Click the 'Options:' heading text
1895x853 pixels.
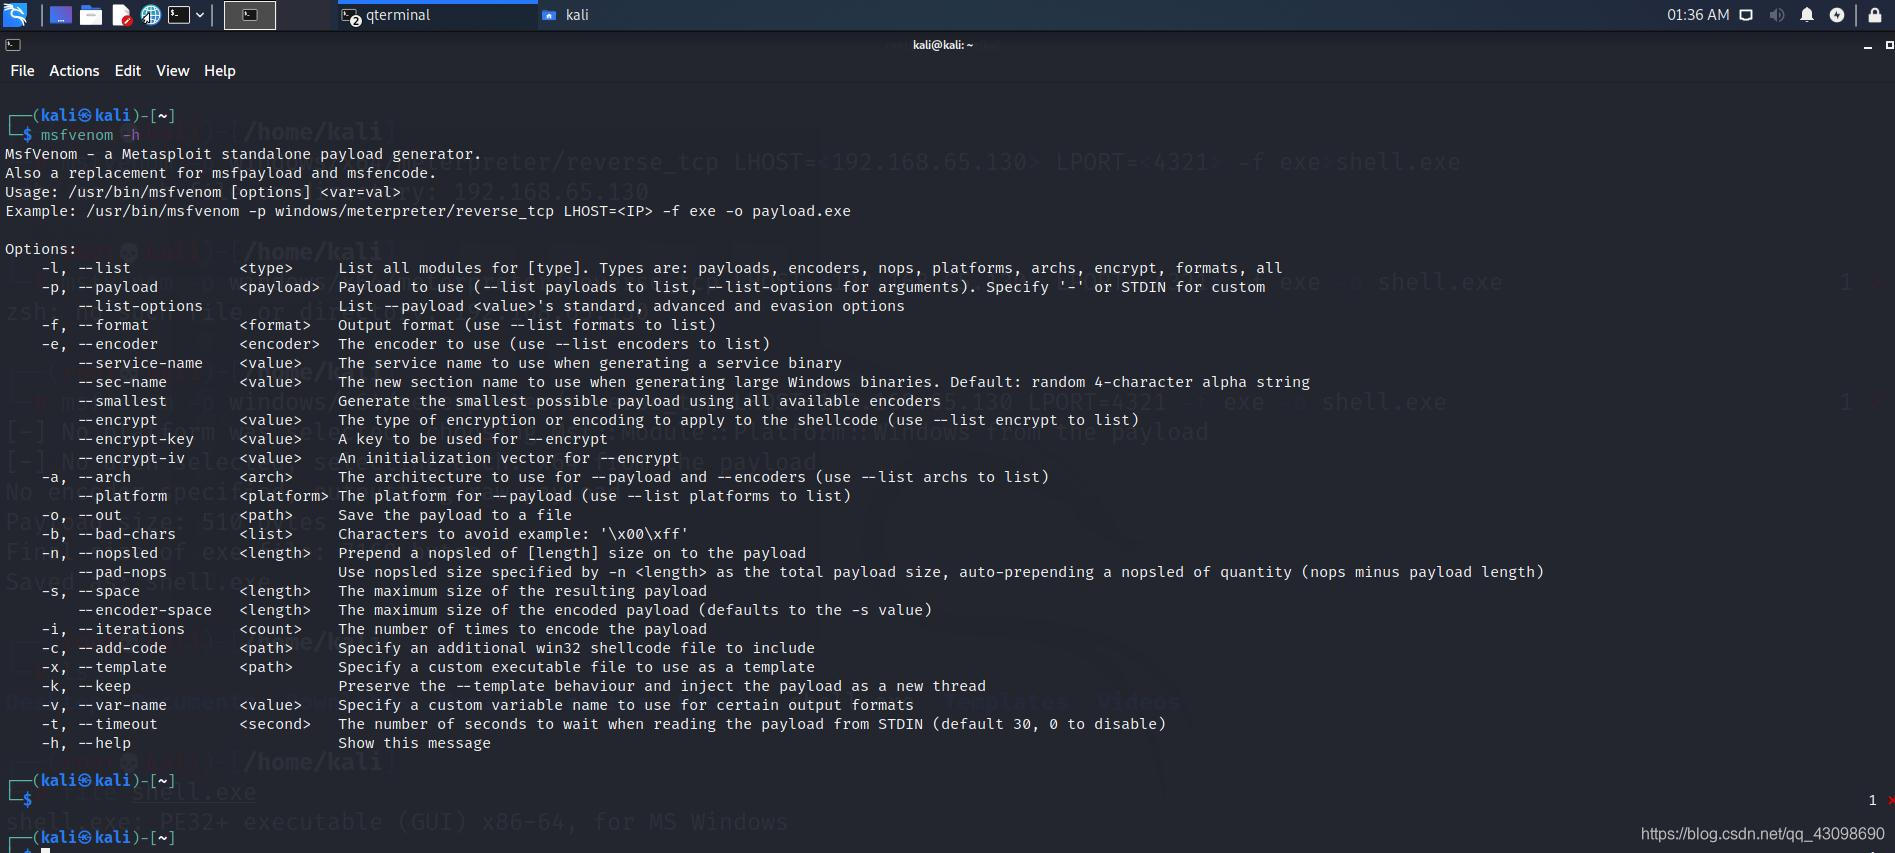point(41,249)
